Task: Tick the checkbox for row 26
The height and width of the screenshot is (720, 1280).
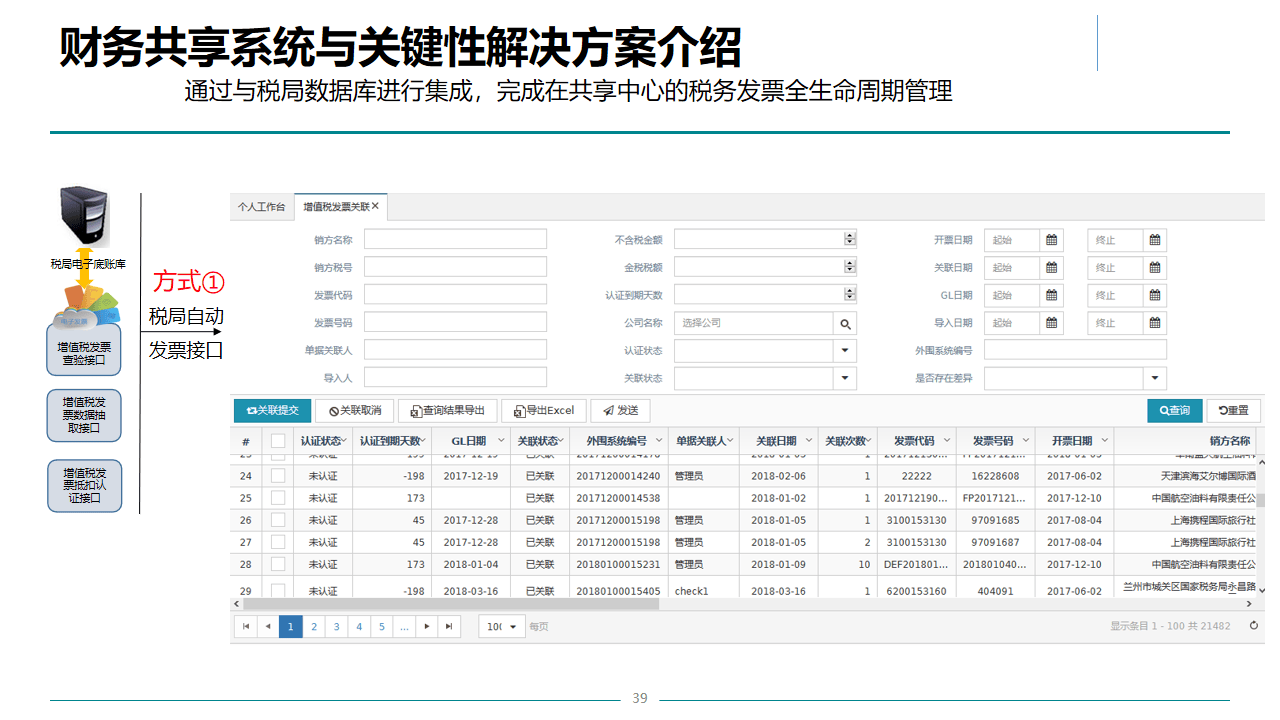Action: click(278, 520)
